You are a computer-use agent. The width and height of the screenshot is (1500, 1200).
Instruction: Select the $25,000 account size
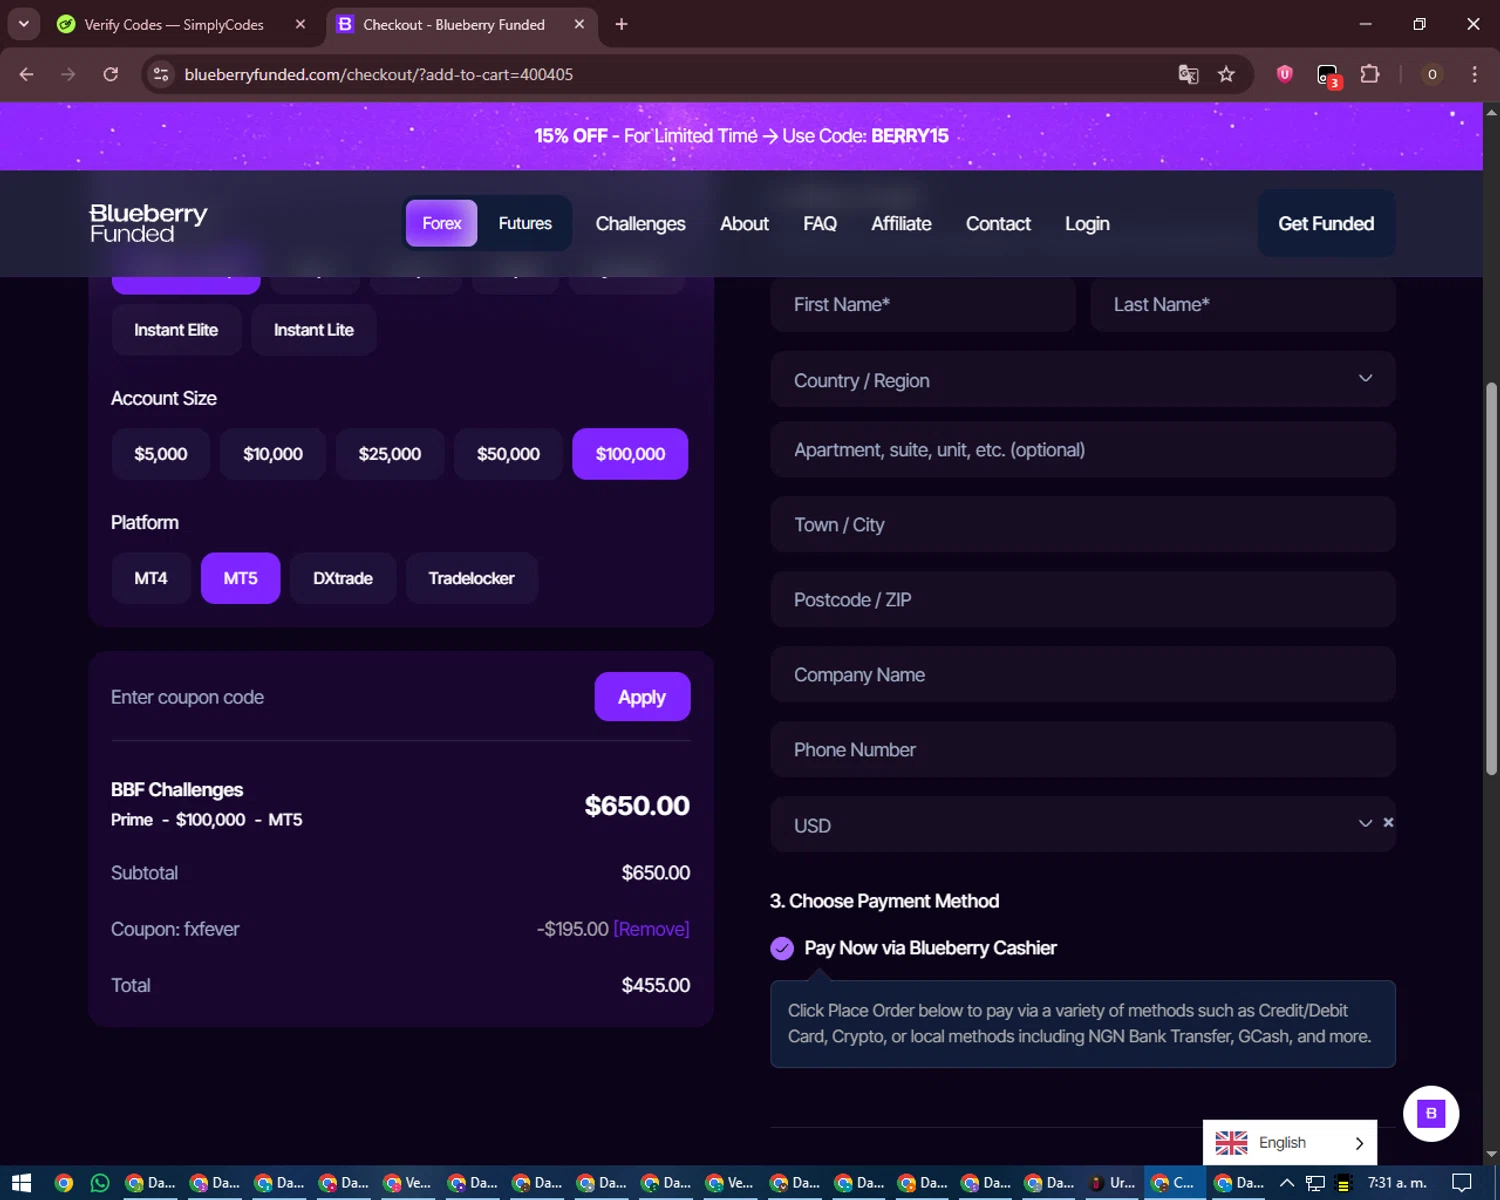(x=390, y=454)
